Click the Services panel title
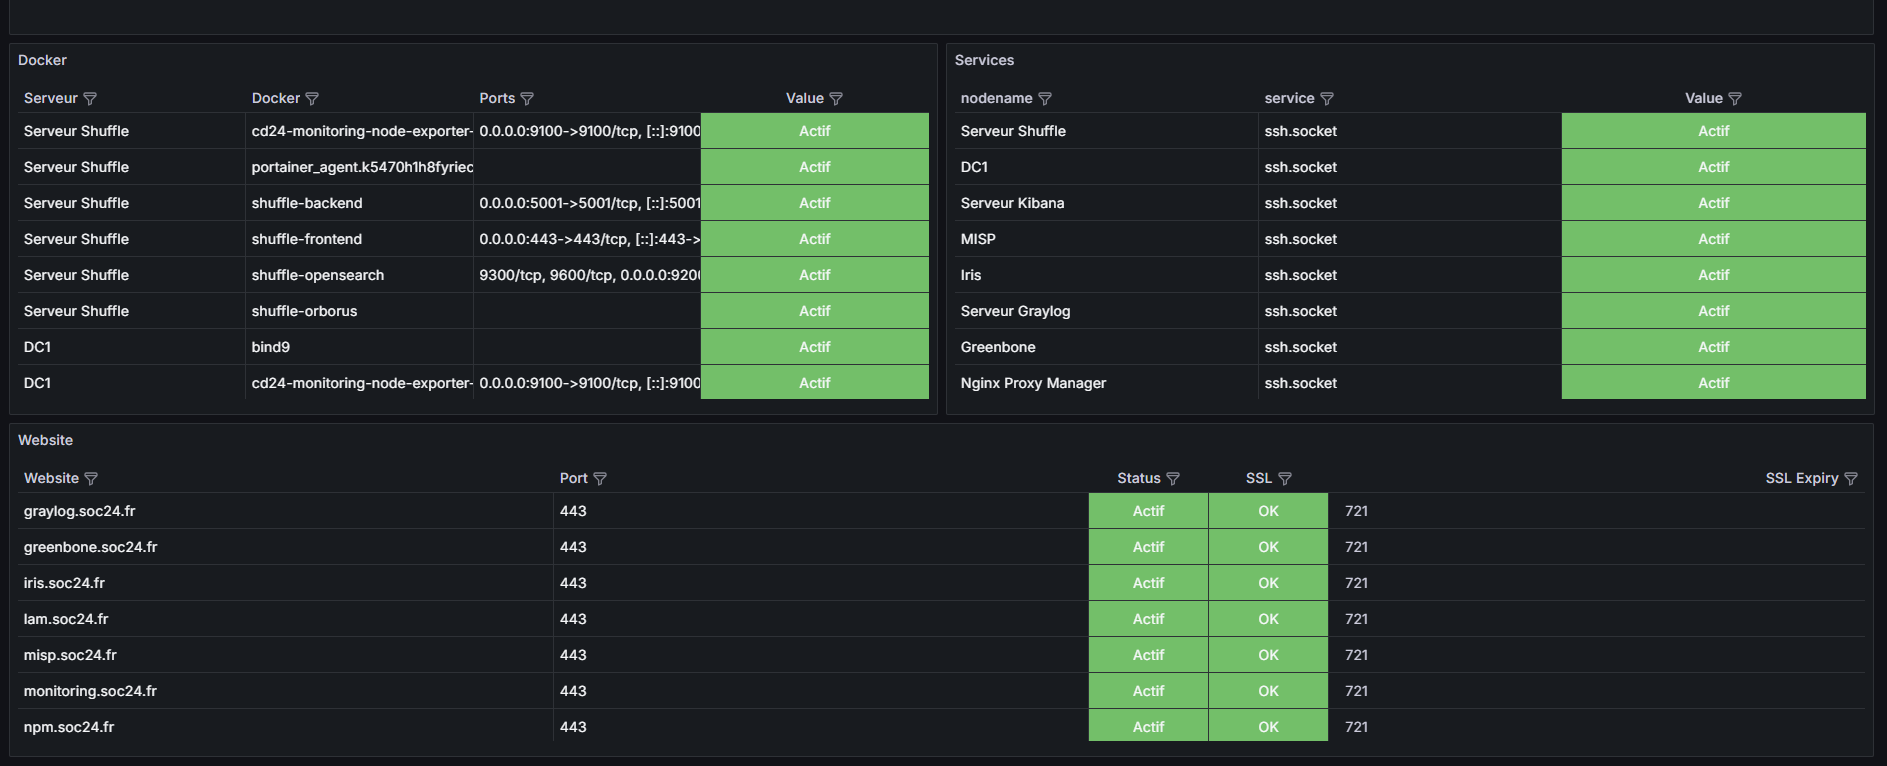This screenshot has width=1887, height=766. pyautogui.click(x=984, y=60)
